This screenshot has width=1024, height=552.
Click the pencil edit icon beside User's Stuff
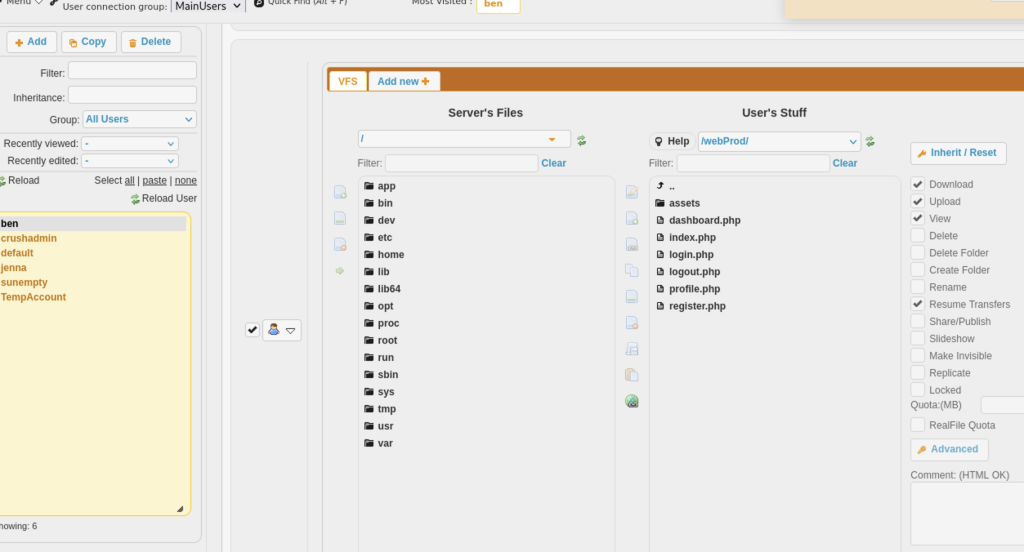(x=632, y=192)
